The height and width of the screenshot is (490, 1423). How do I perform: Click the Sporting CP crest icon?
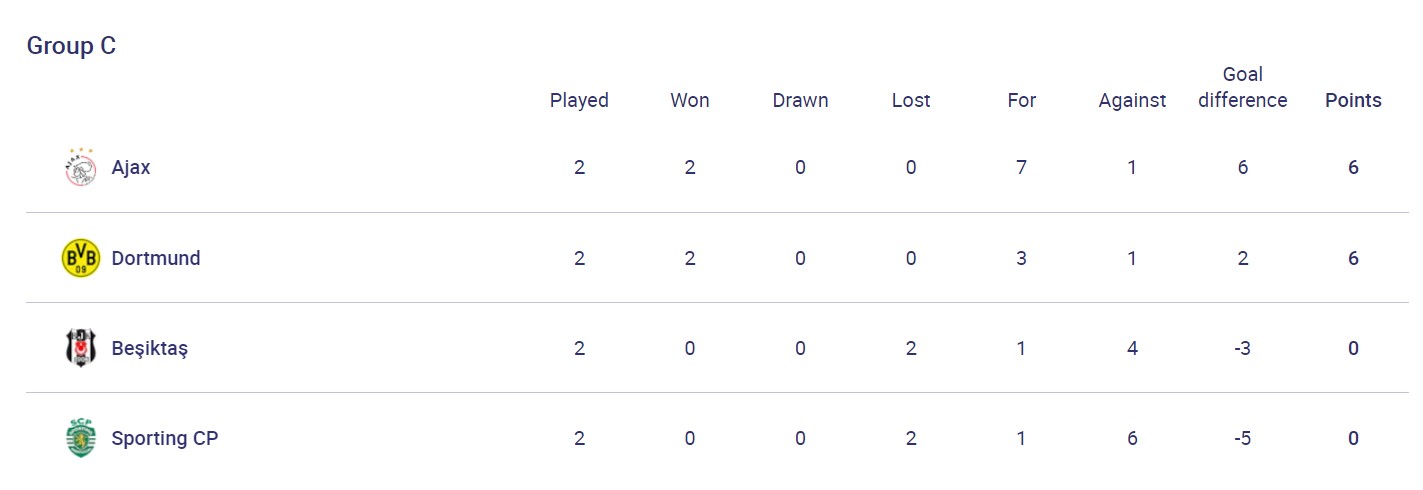coord(80,438)
